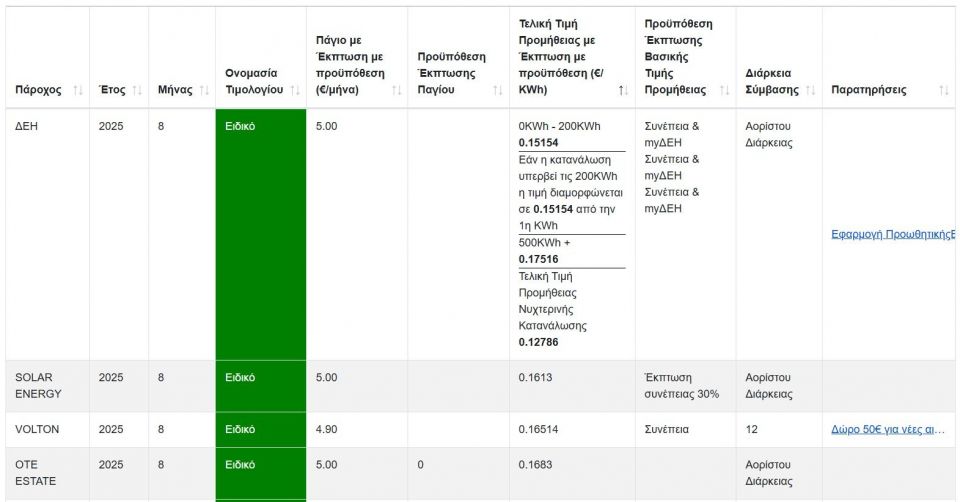Viewport: 960px width, 502px height.
Task: Sort by Πάγιο με Έκπτωση (€/μήνα)
Action: pyautogui.click(x=396, y=90)
